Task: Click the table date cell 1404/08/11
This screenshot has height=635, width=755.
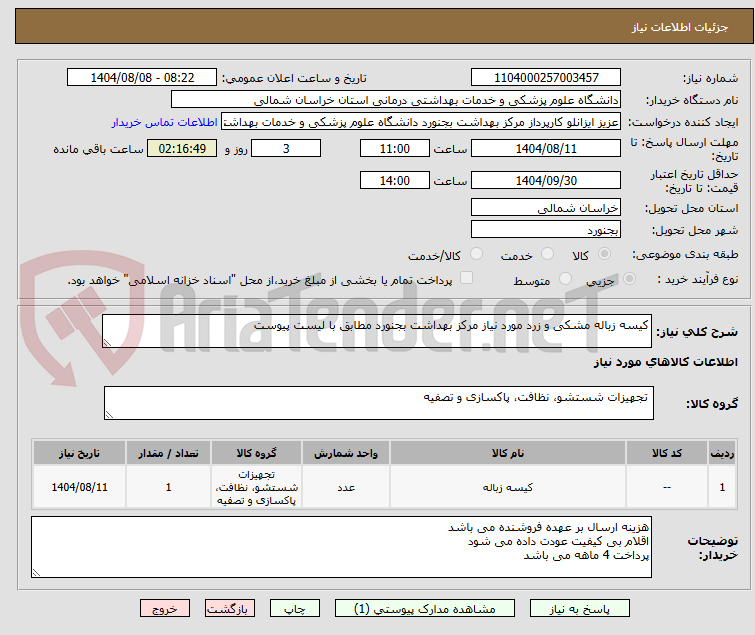Action: (79, 487)
